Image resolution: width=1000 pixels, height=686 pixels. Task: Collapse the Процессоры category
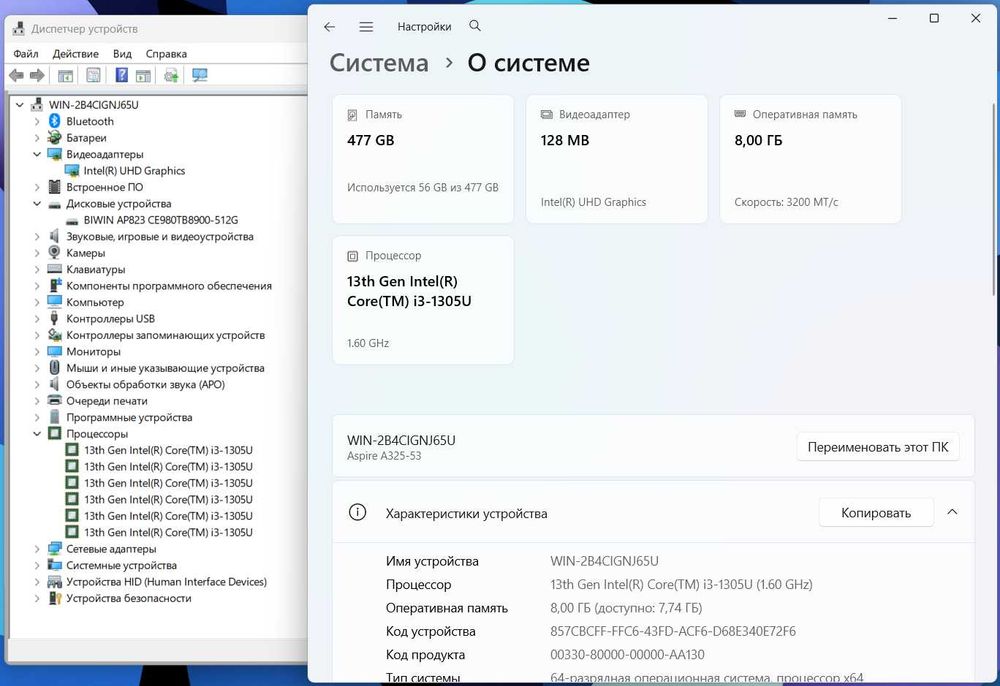pyautogui.click(x=36, y=434)
